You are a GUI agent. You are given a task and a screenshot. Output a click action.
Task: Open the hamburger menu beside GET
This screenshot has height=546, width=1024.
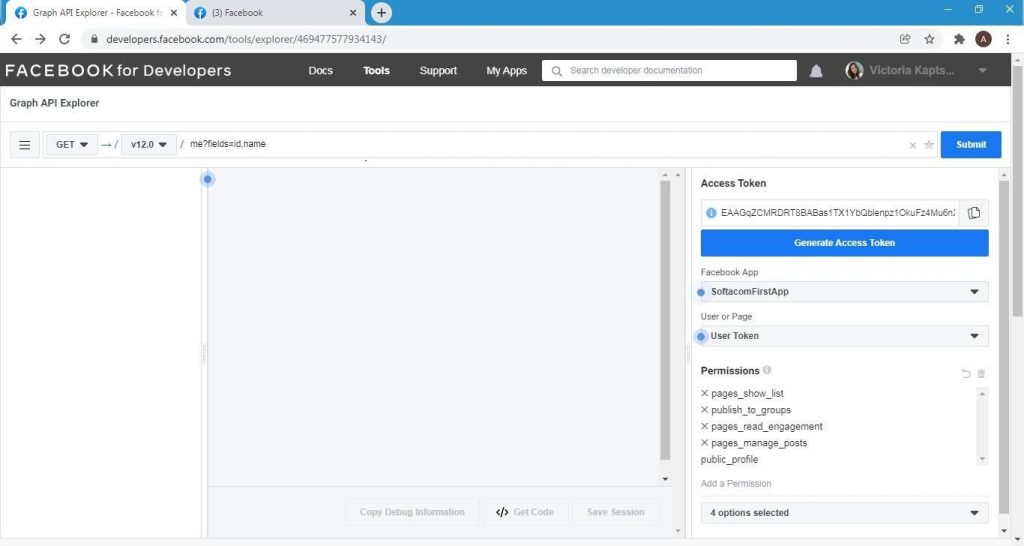coord(25,145)
